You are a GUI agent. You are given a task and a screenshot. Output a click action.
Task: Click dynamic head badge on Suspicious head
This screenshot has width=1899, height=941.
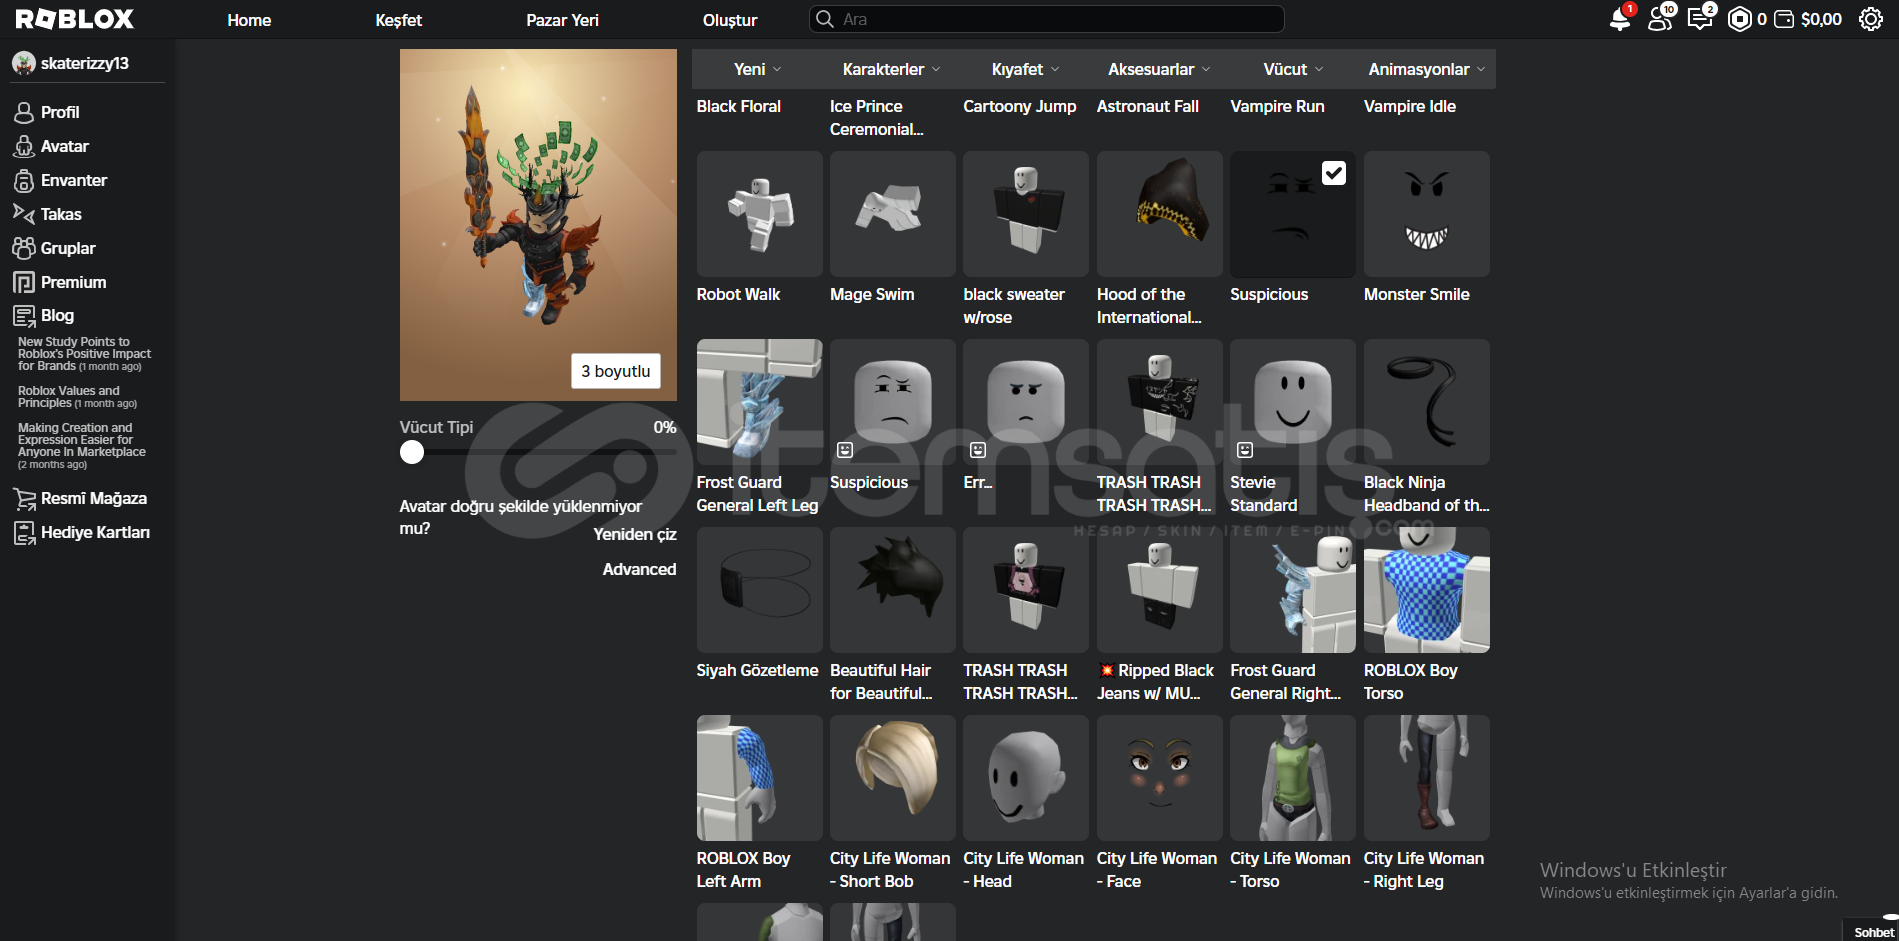[x=845, y=450]
